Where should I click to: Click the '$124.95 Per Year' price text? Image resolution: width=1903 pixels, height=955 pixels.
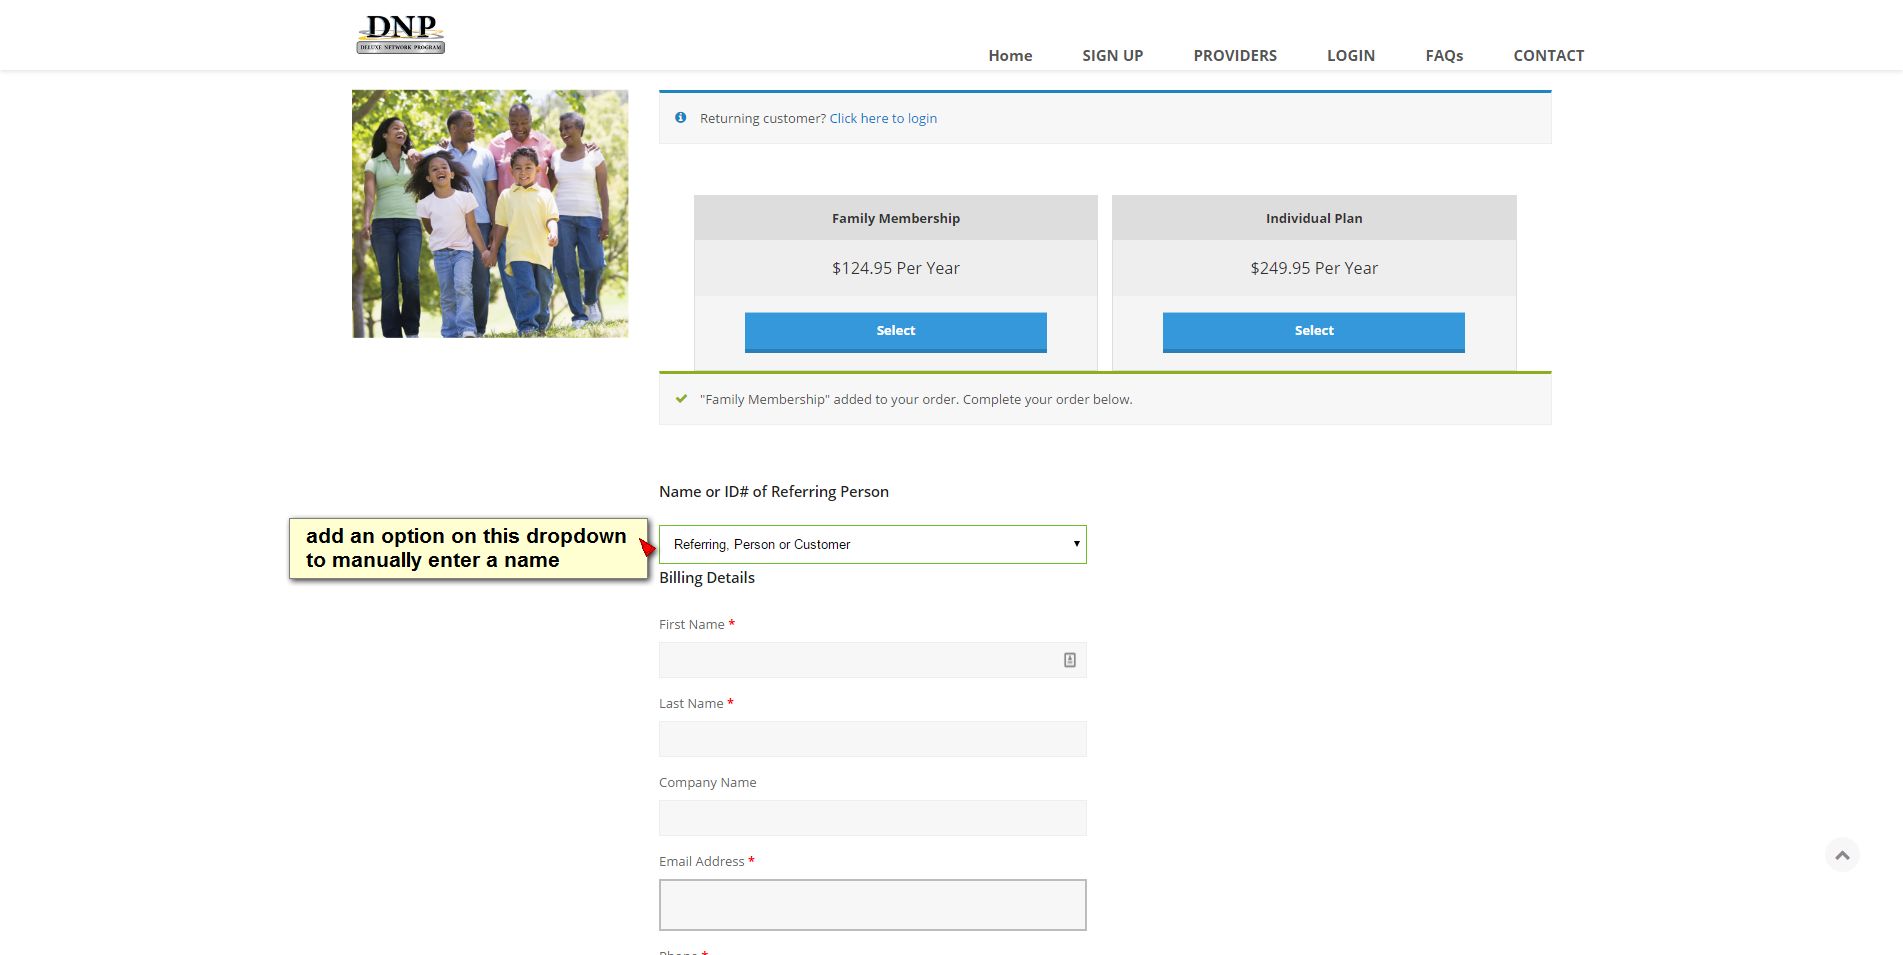coord(896,268)
